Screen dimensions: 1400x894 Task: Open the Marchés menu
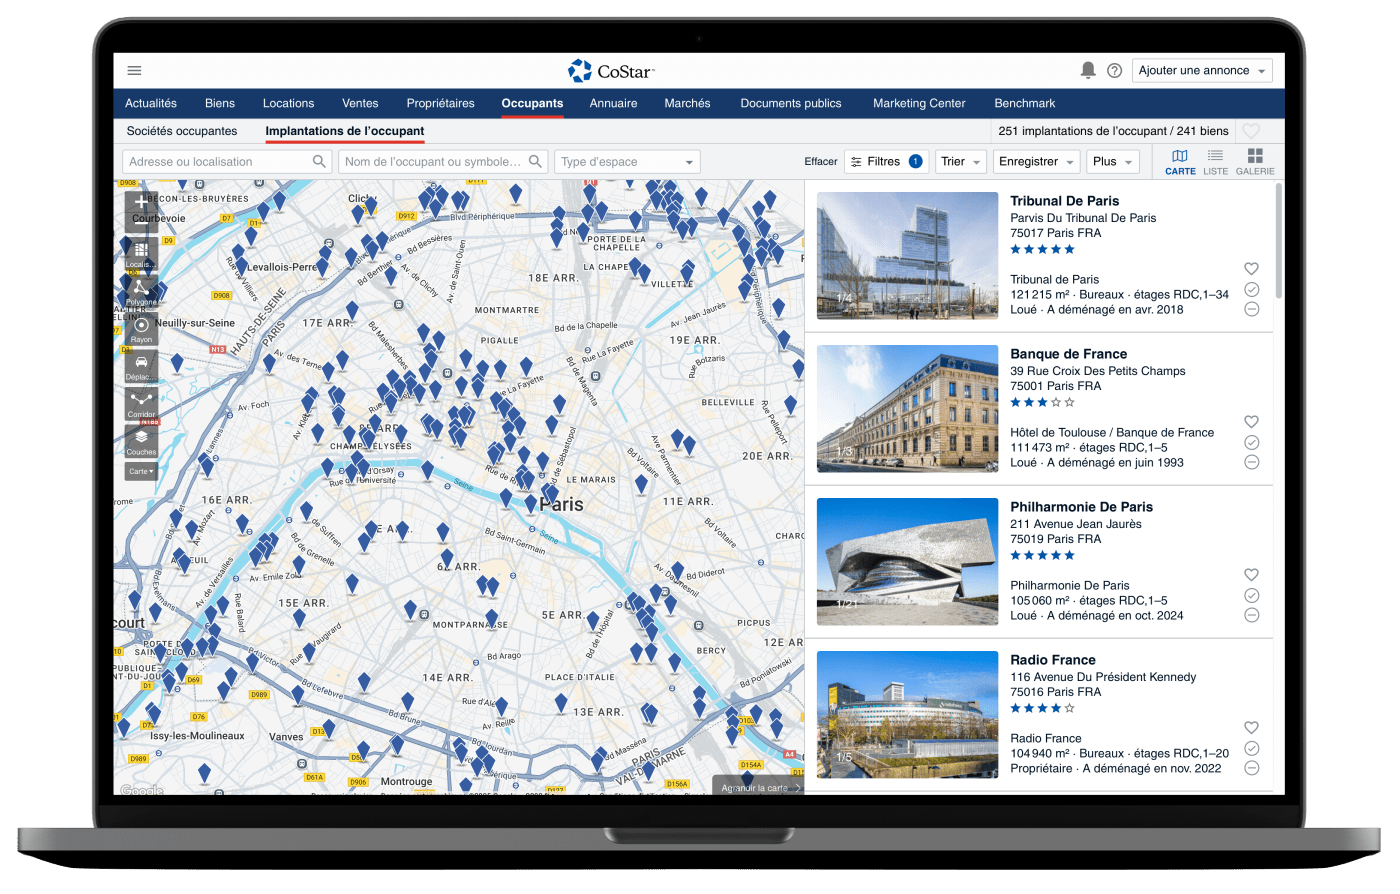point(687,103)
